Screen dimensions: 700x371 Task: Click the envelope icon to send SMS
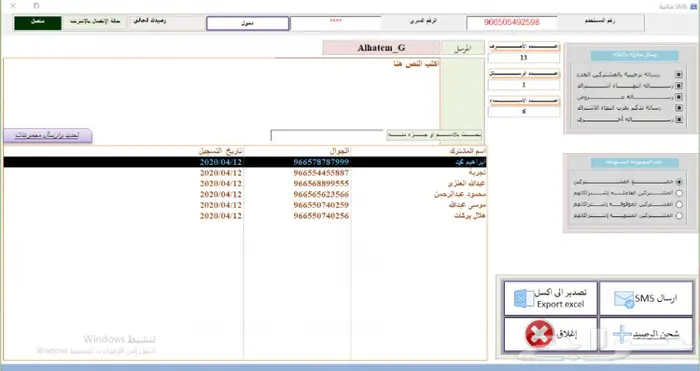[x=624, y=299]
